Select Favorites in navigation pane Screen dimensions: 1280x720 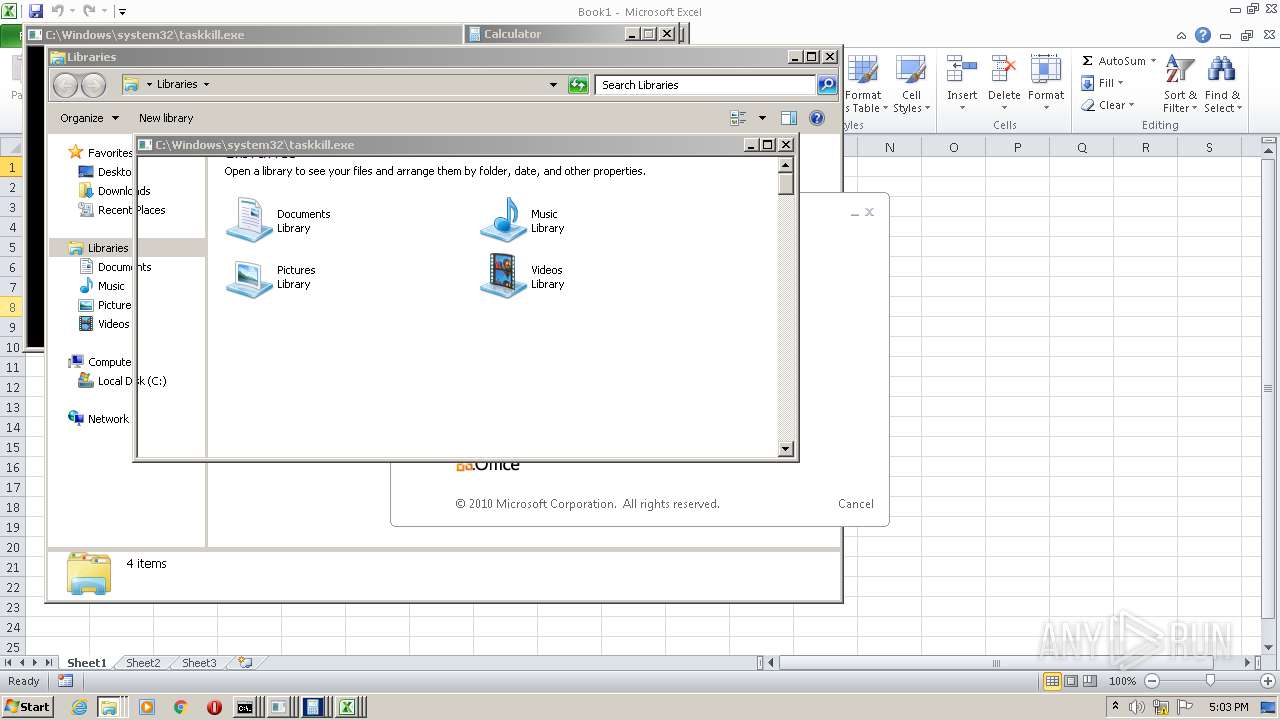click(x=110, y=153)
